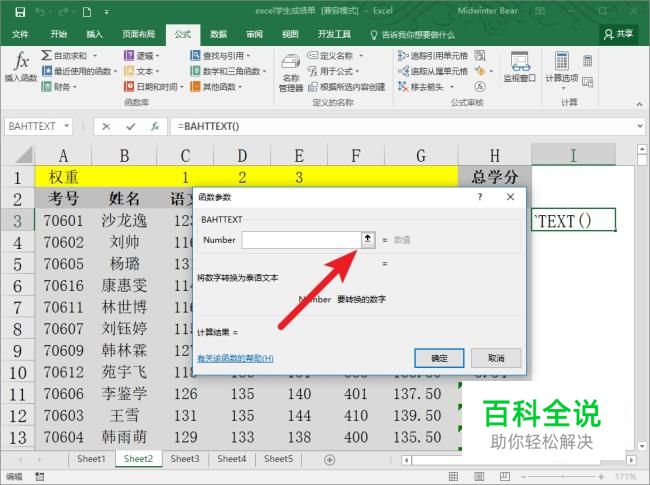This screenshot has height=485, width=650.
Task: Click the Save icon in title bar
Action: [x=20, y=12]
